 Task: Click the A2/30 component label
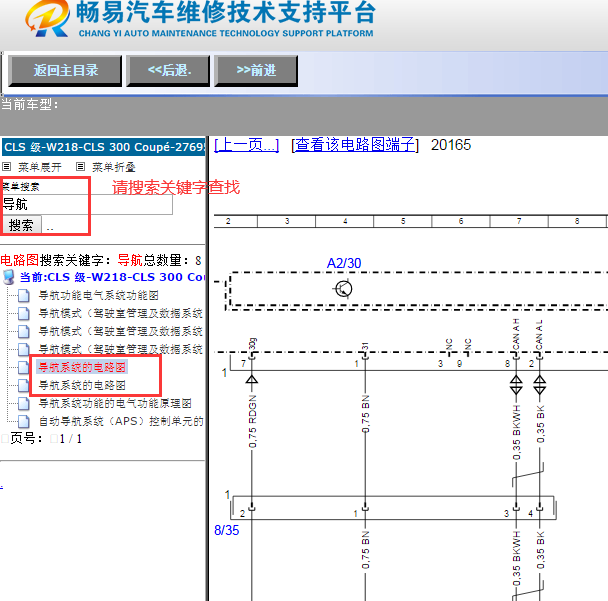click(x=344, y=263)
